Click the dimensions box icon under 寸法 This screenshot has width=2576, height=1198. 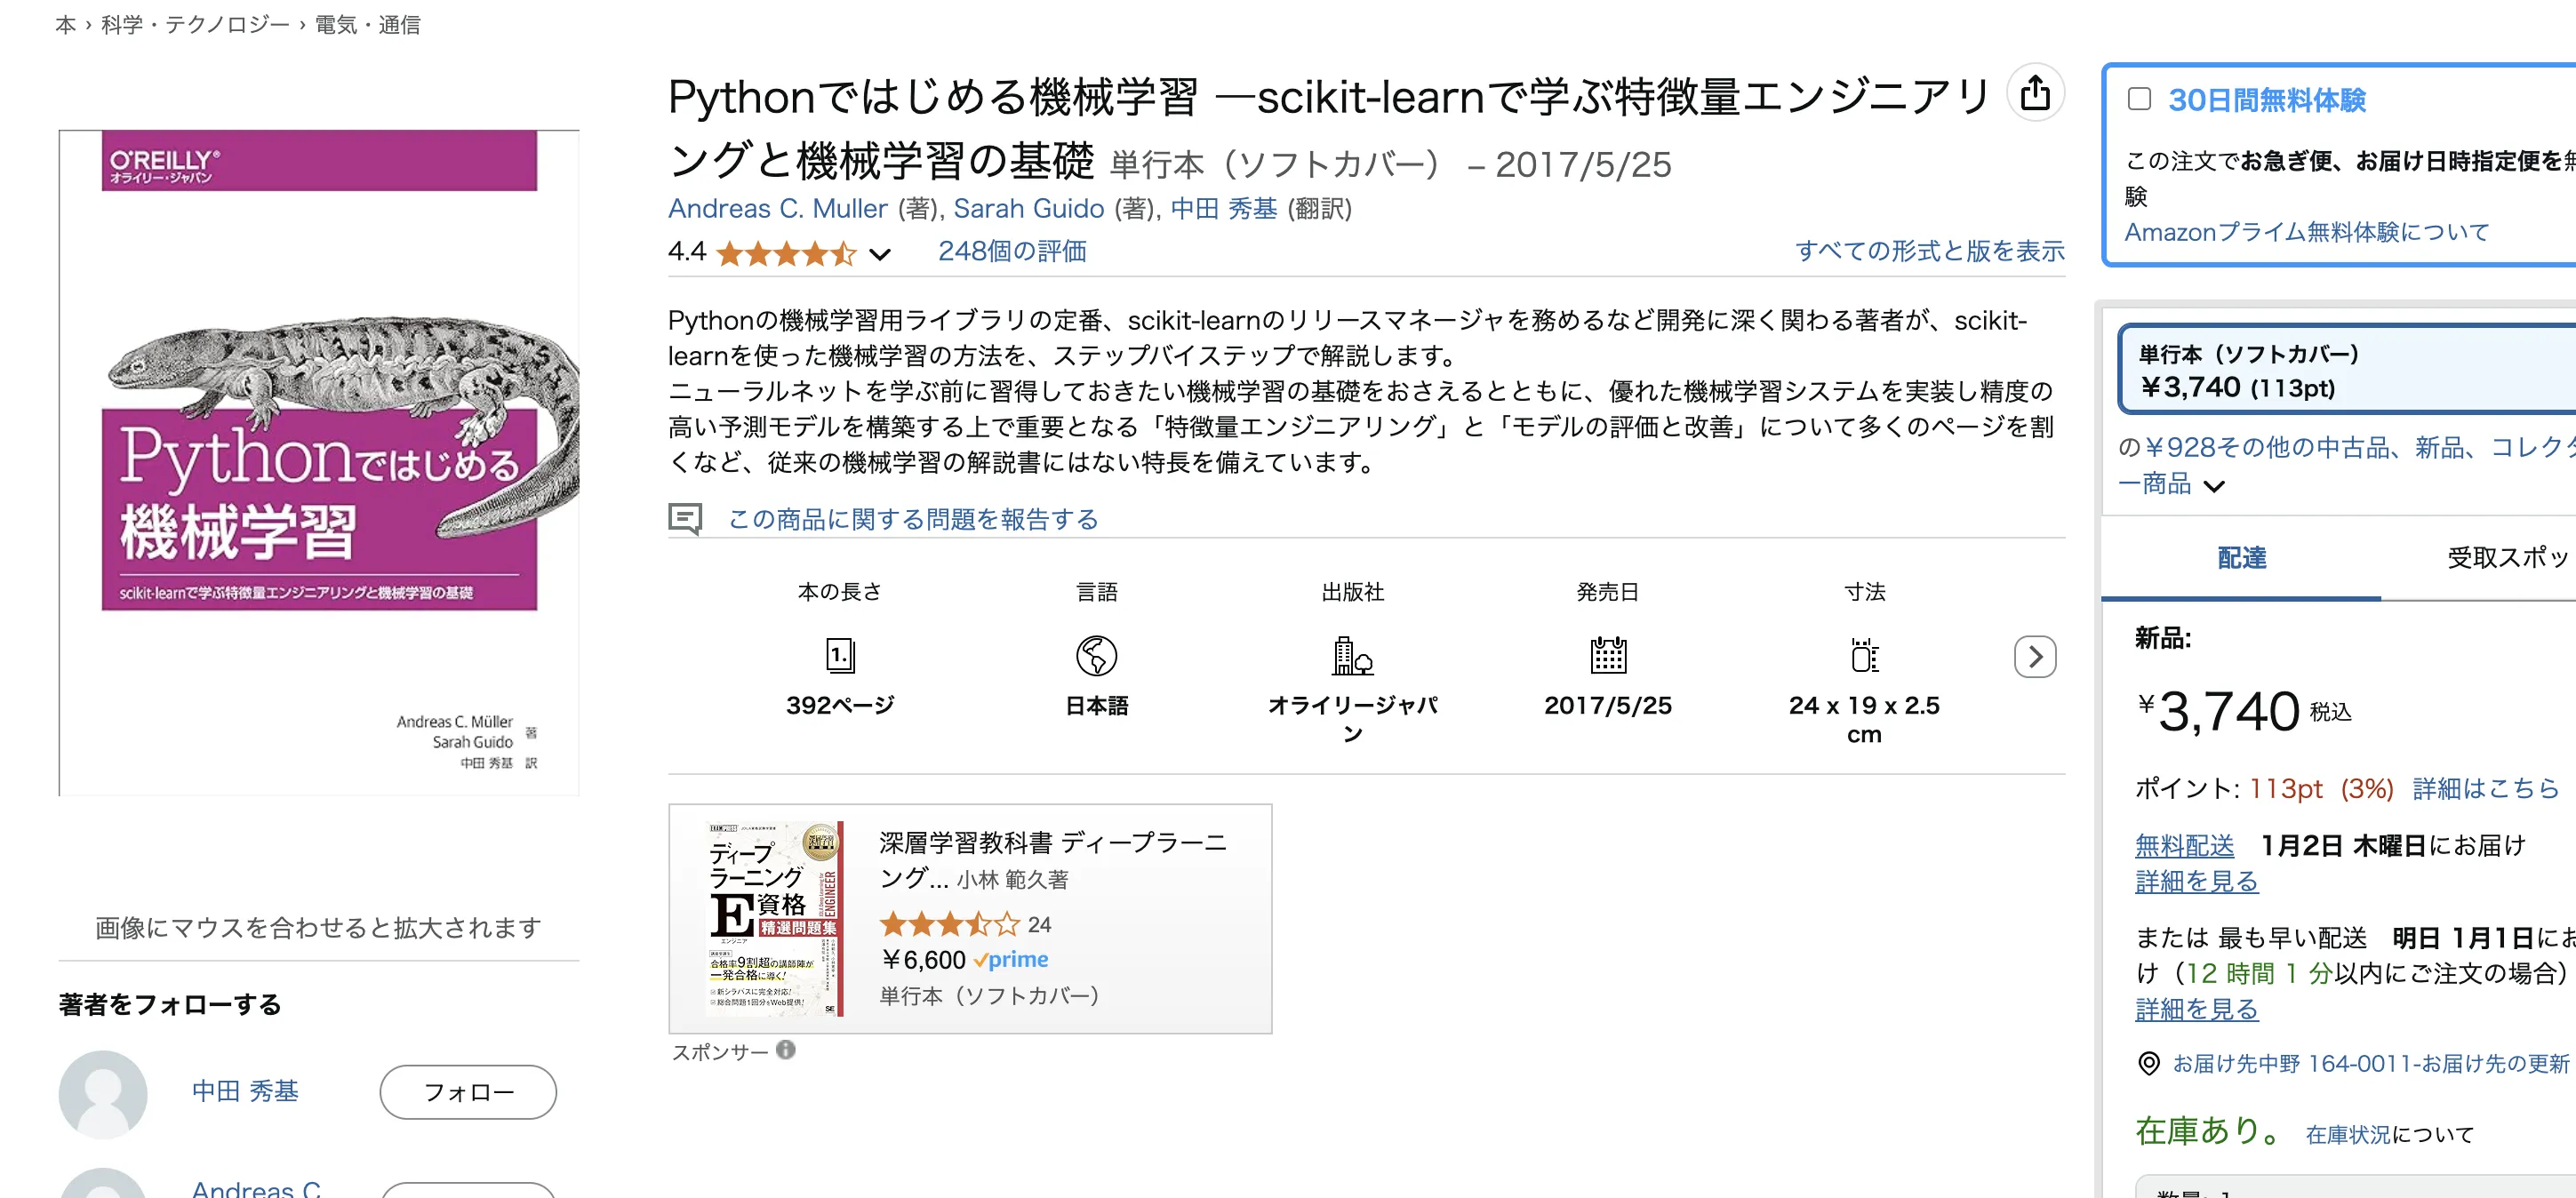pyautogui.click(x=1862, y=657)
